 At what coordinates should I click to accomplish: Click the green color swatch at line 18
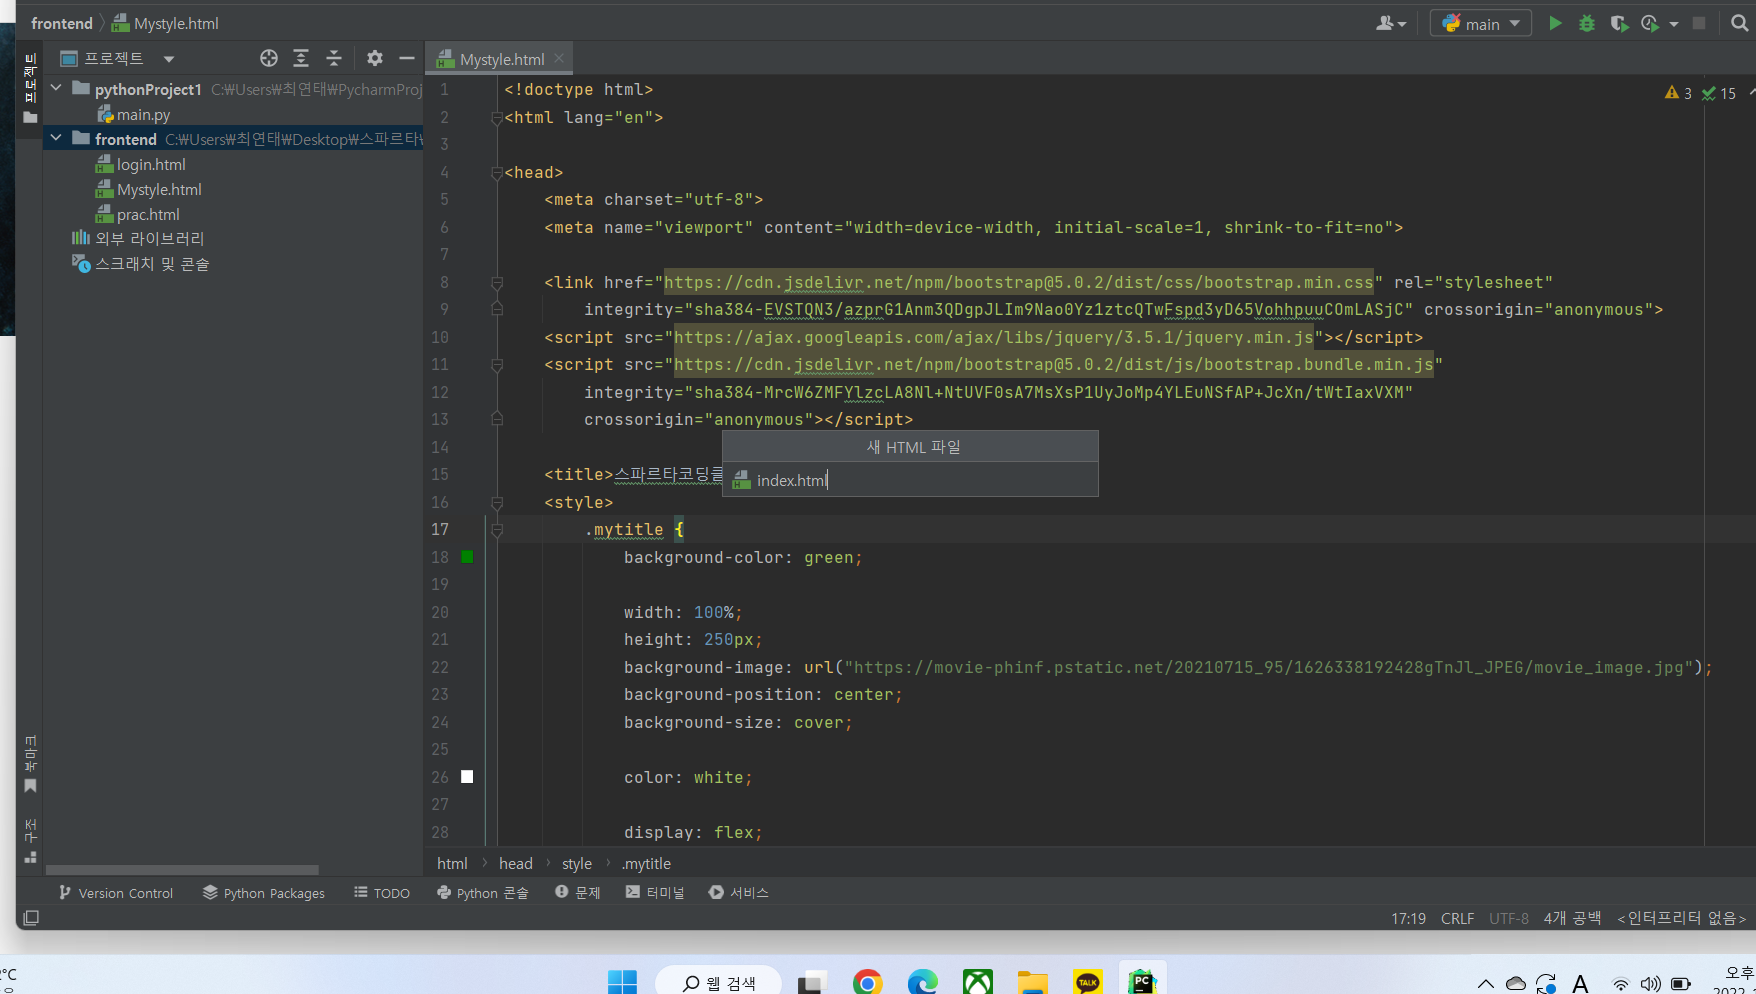[x=467, y=557]
